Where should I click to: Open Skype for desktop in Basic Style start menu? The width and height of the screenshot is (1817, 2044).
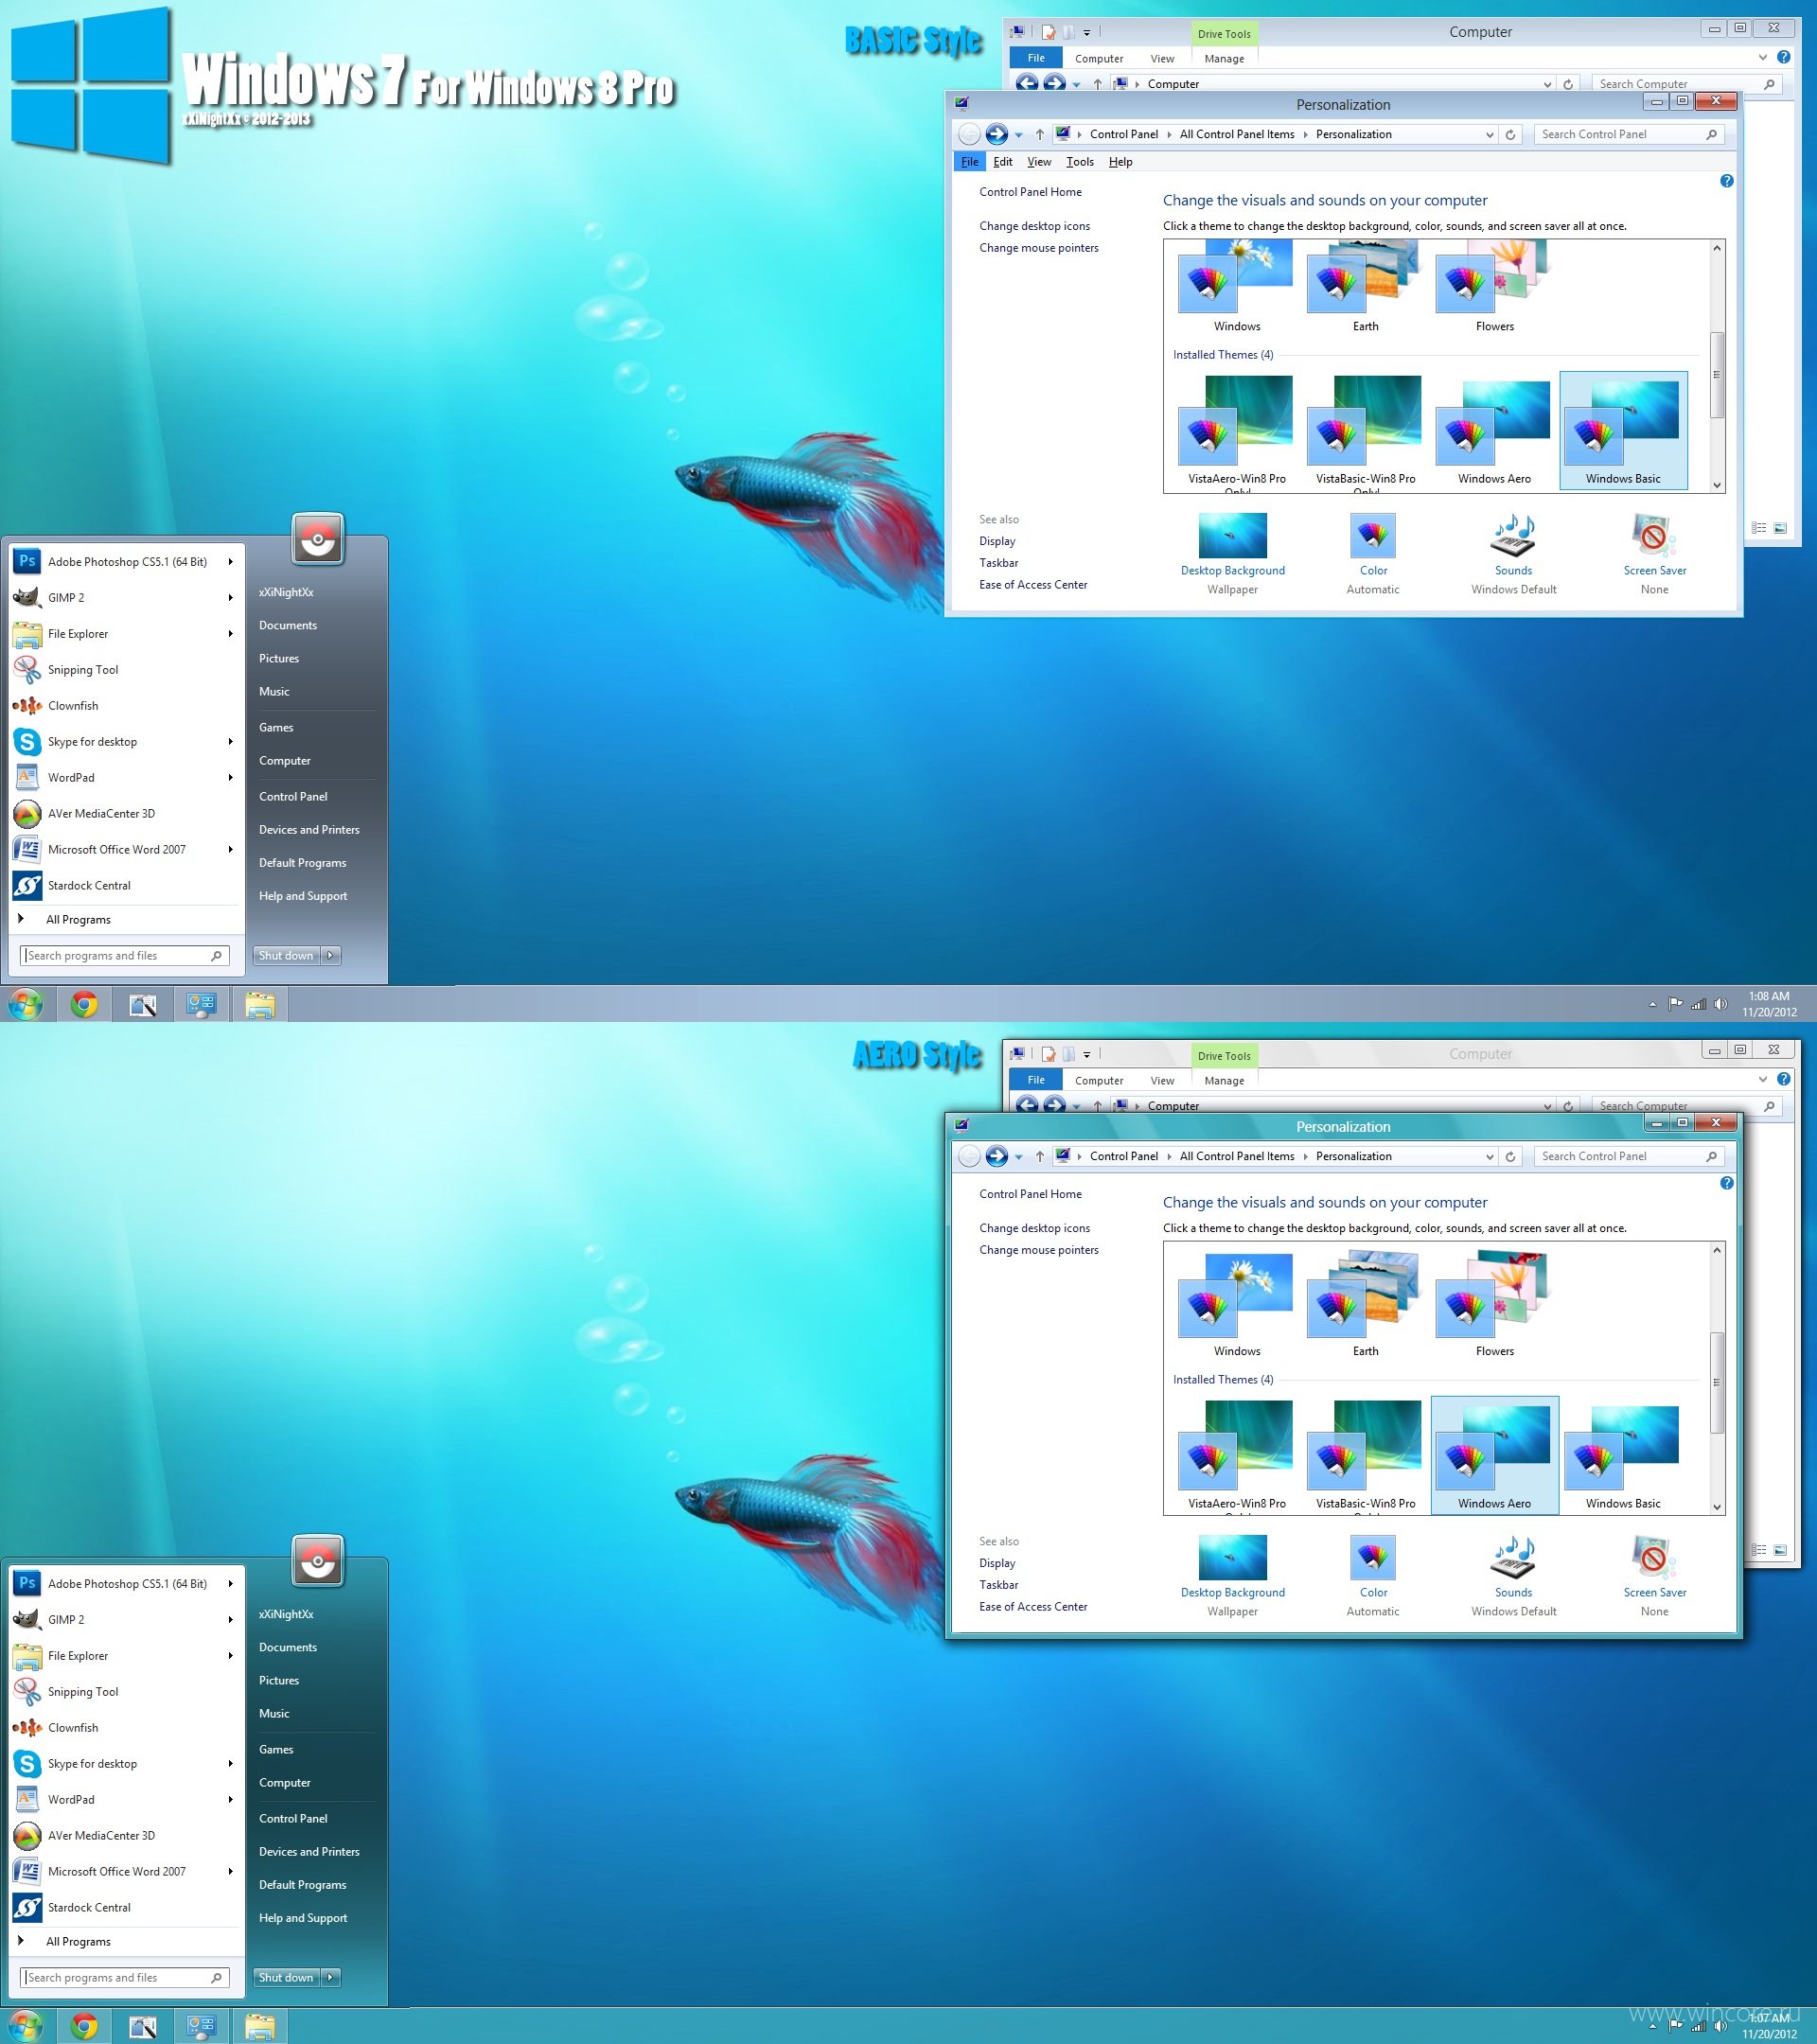tap(125, 742)
